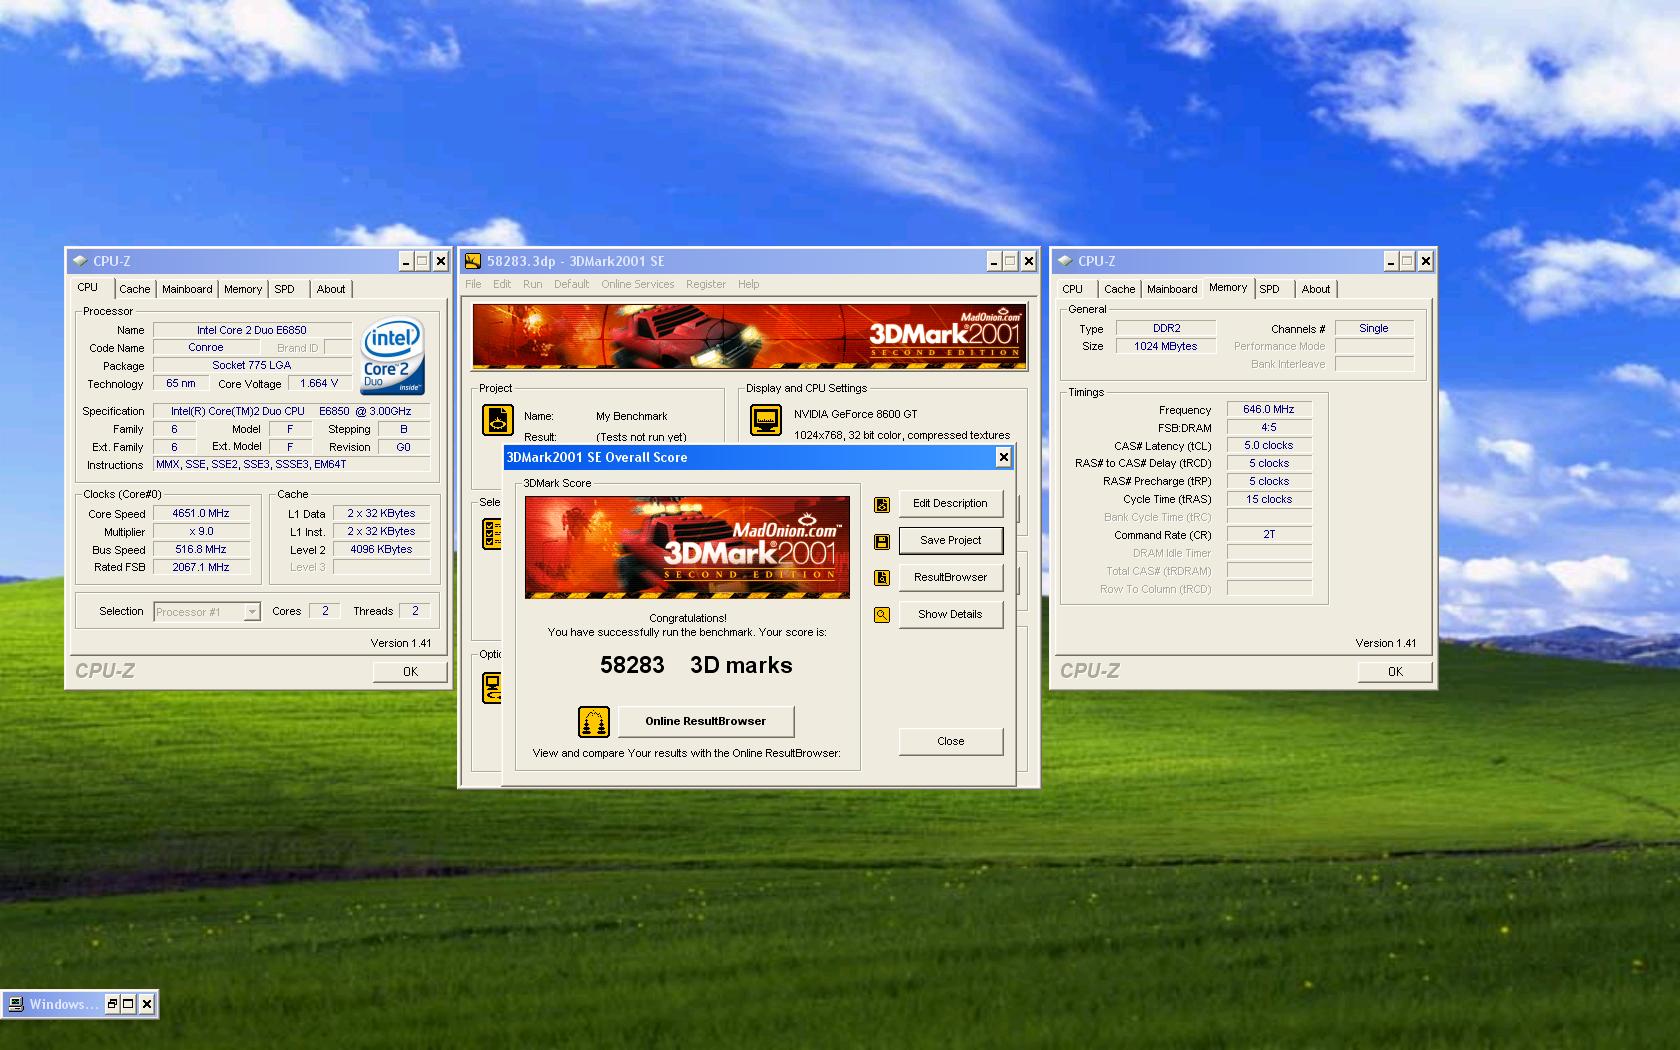The width and height of the screenshot is (1680, 1050).
Task: Close the Overall Score dialog with X
Action: (1003, 457)
